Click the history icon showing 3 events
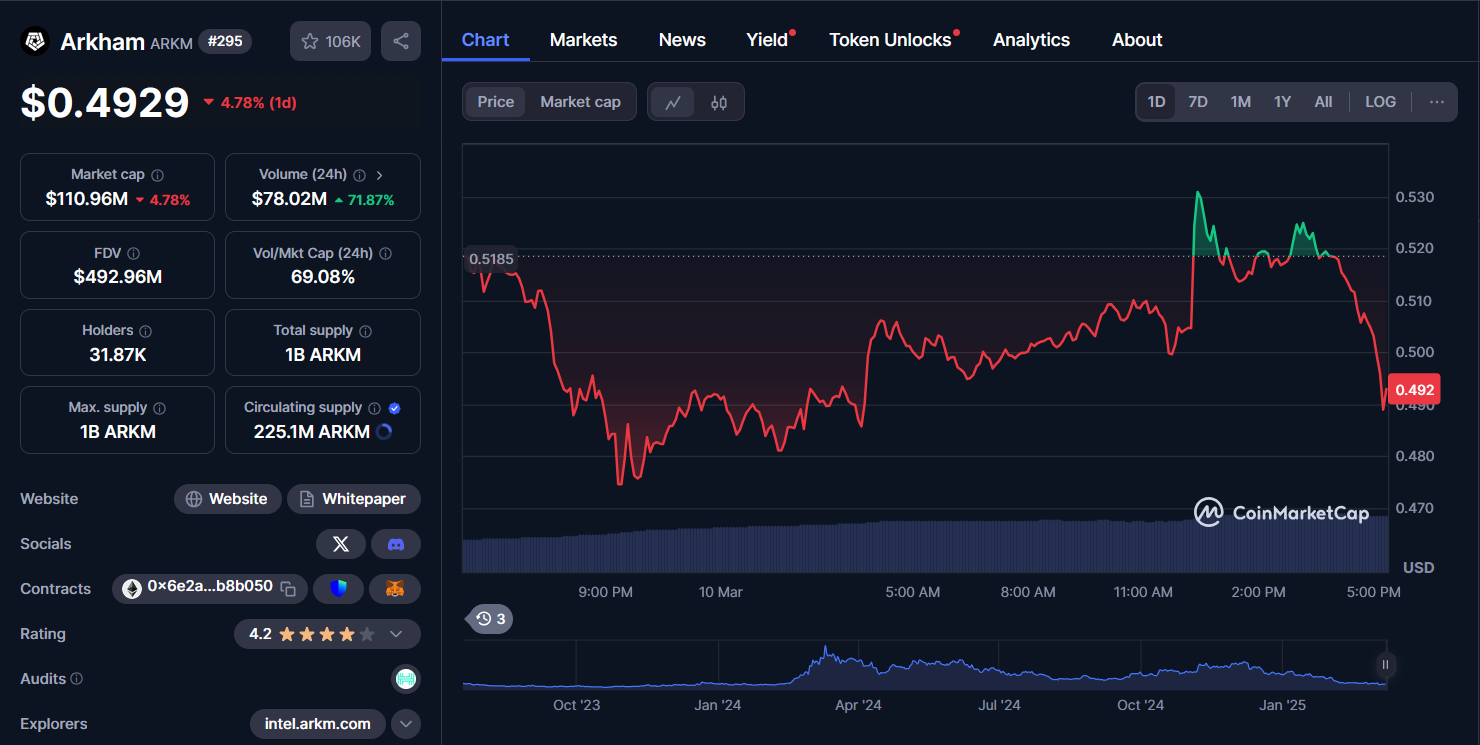The height and width of the screenshot is (745, 1480). (x=488, y=618)
